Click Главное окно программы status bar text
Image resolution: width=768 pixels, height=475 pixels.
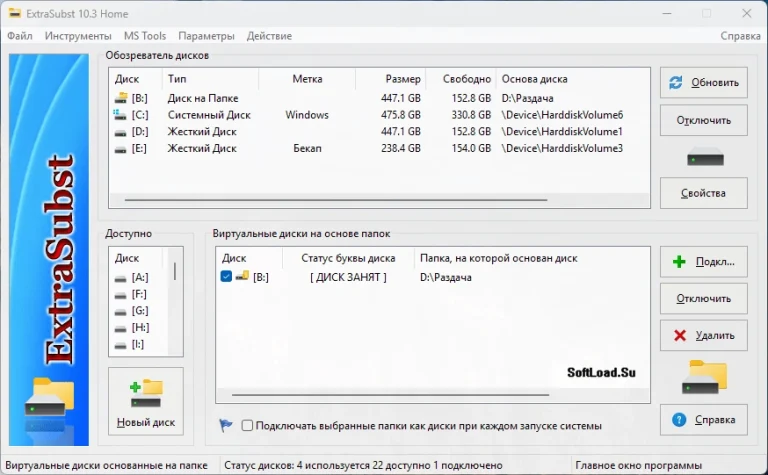coord(638,465)
